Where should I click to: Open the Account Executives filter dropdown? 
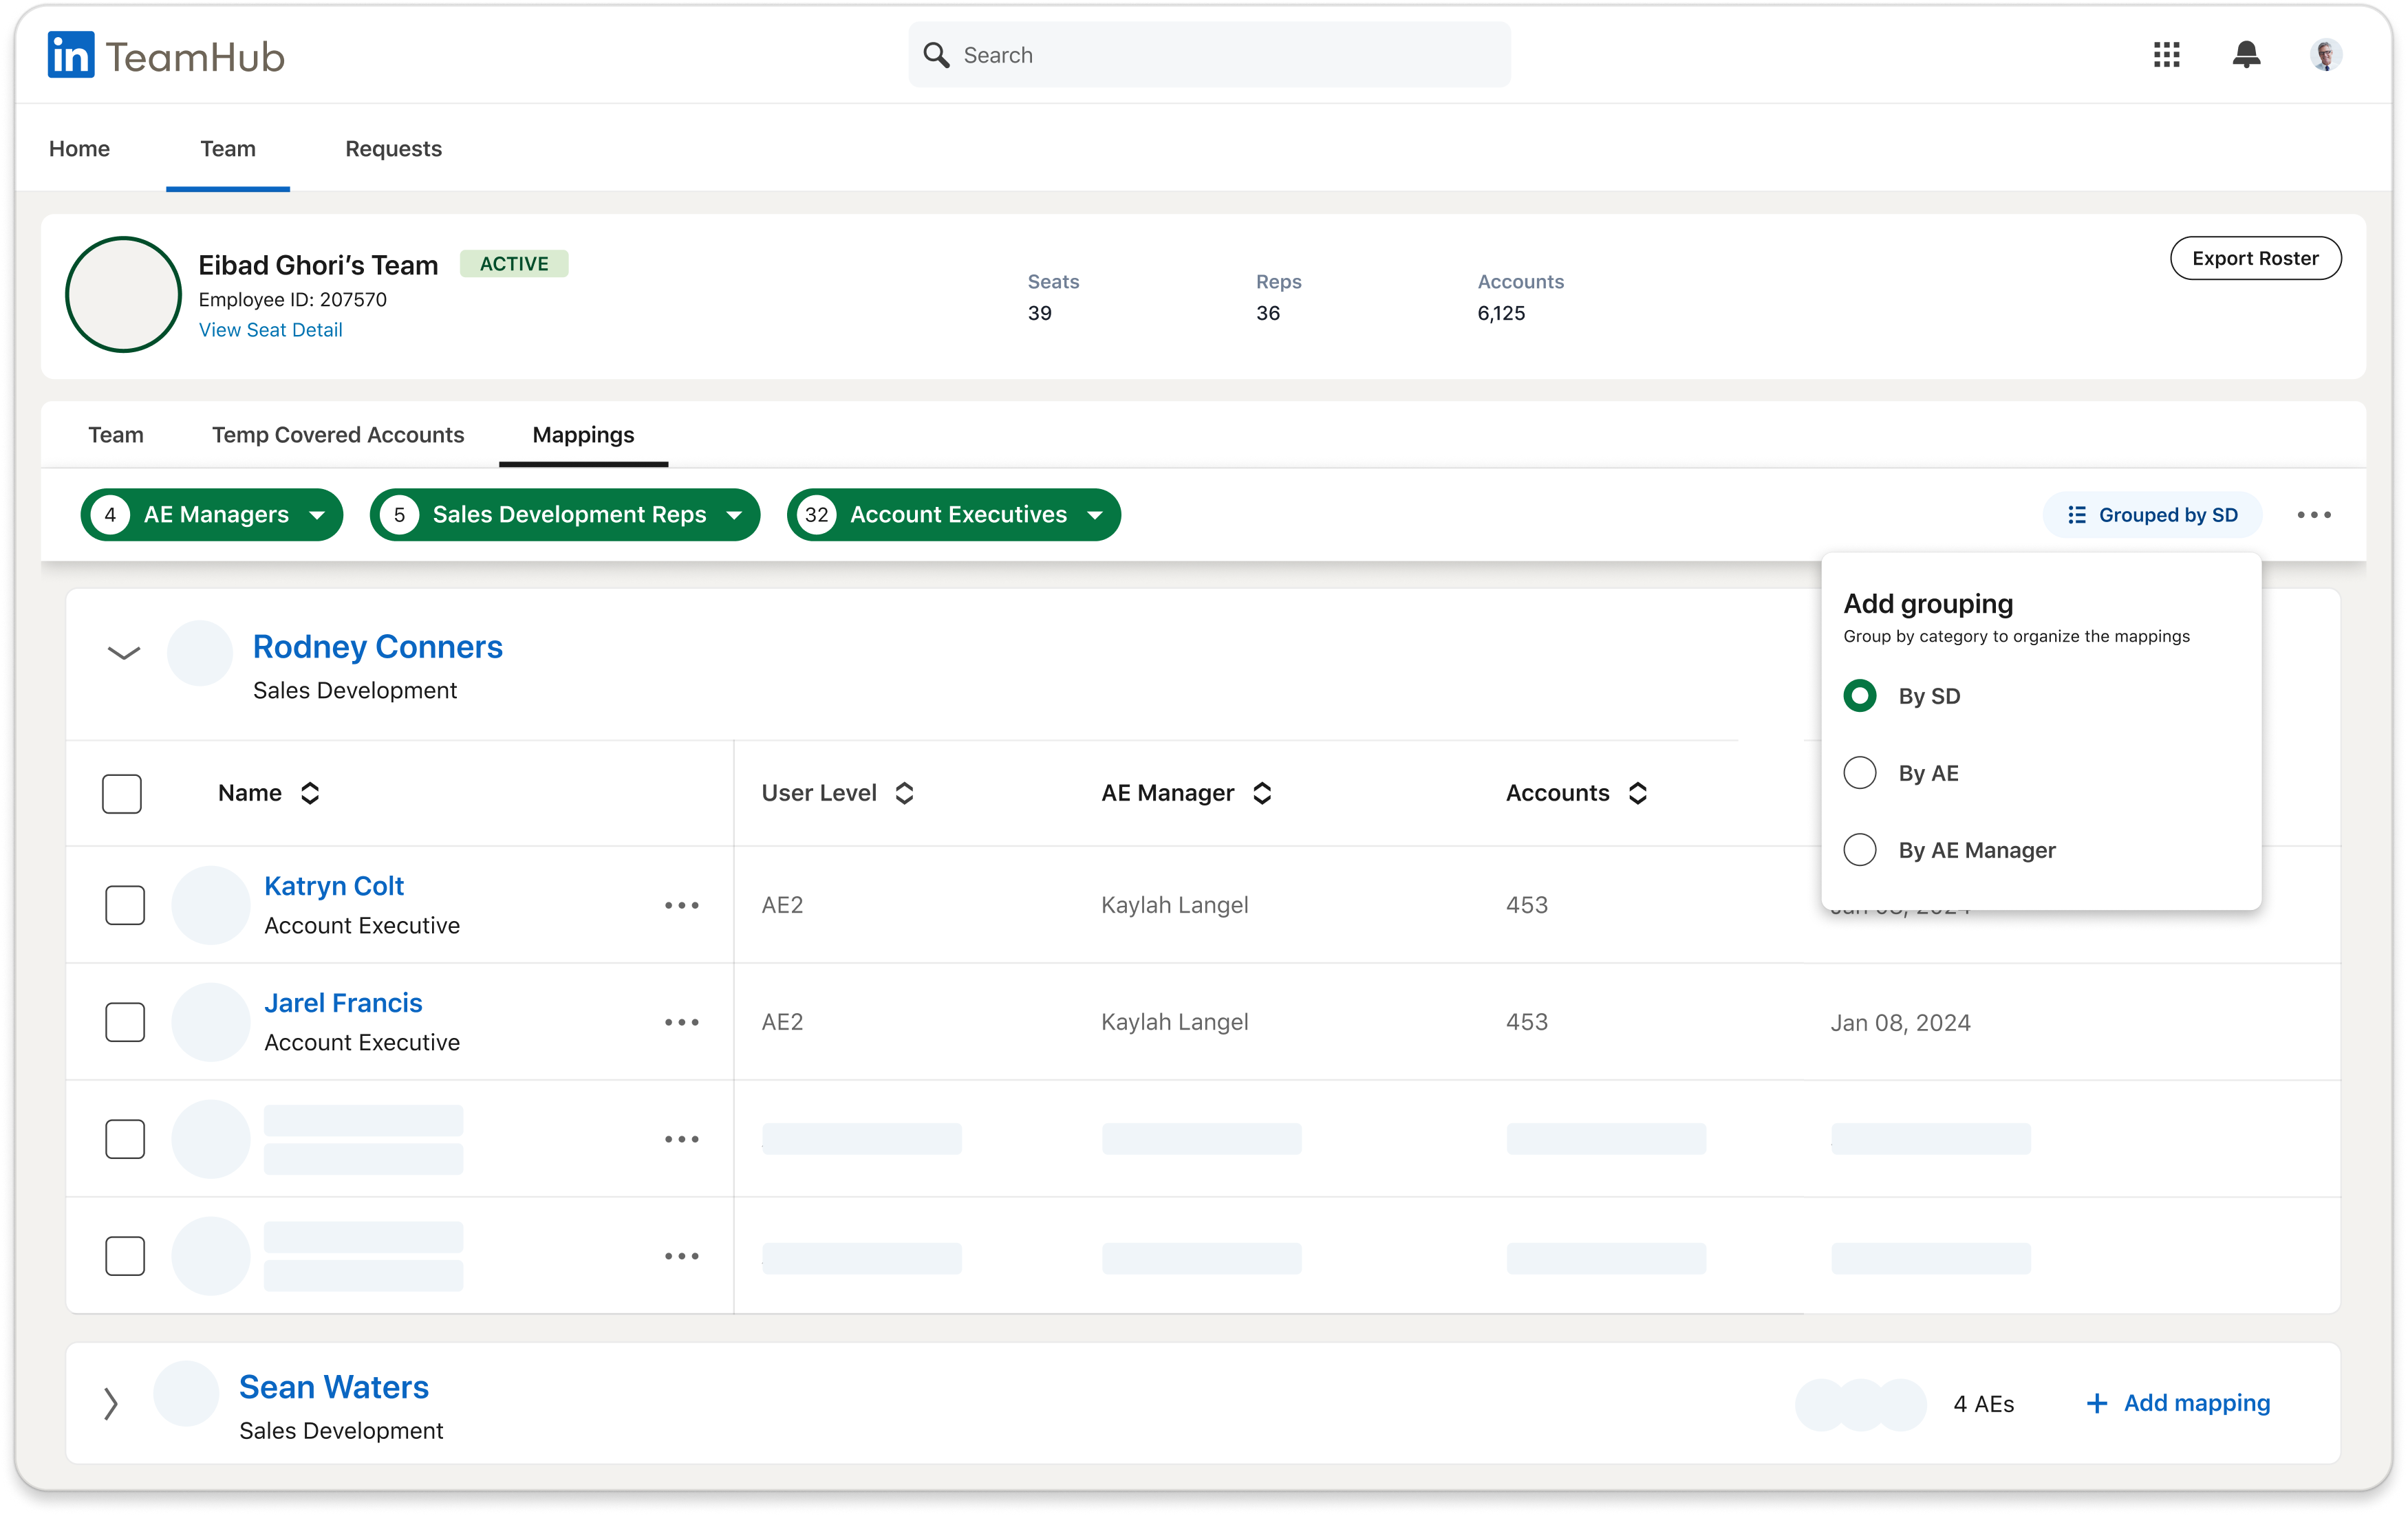coord(954,515)
